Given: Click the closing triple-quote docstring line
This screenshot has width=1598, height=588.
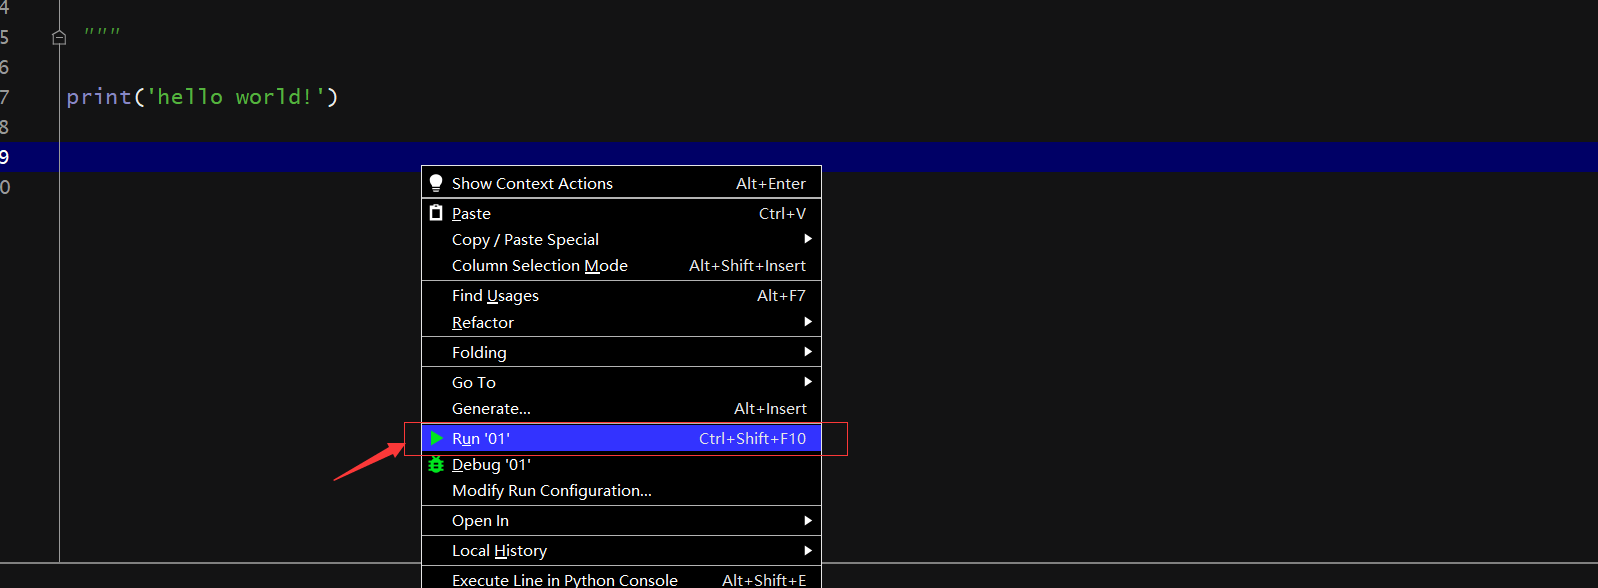Looking at the screenshot, I should [102, 34].
